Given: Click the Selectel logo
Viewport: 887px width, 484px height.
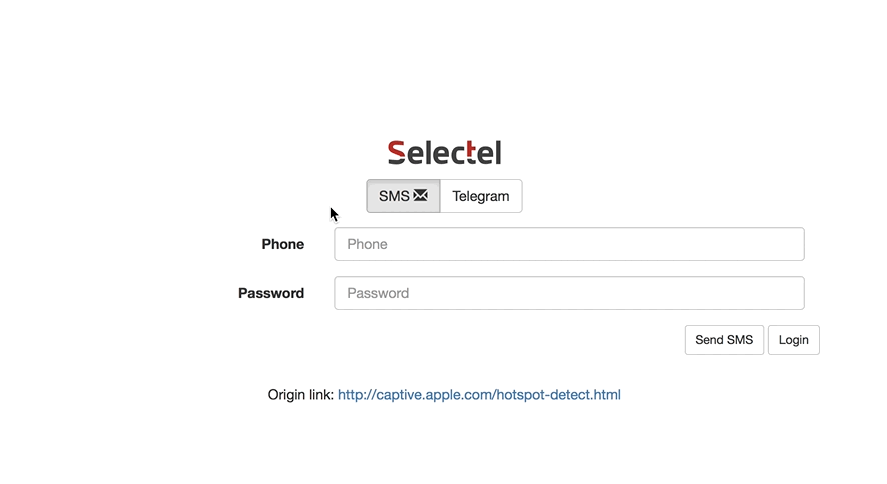Looking at the screenshot, I should 444,153.
